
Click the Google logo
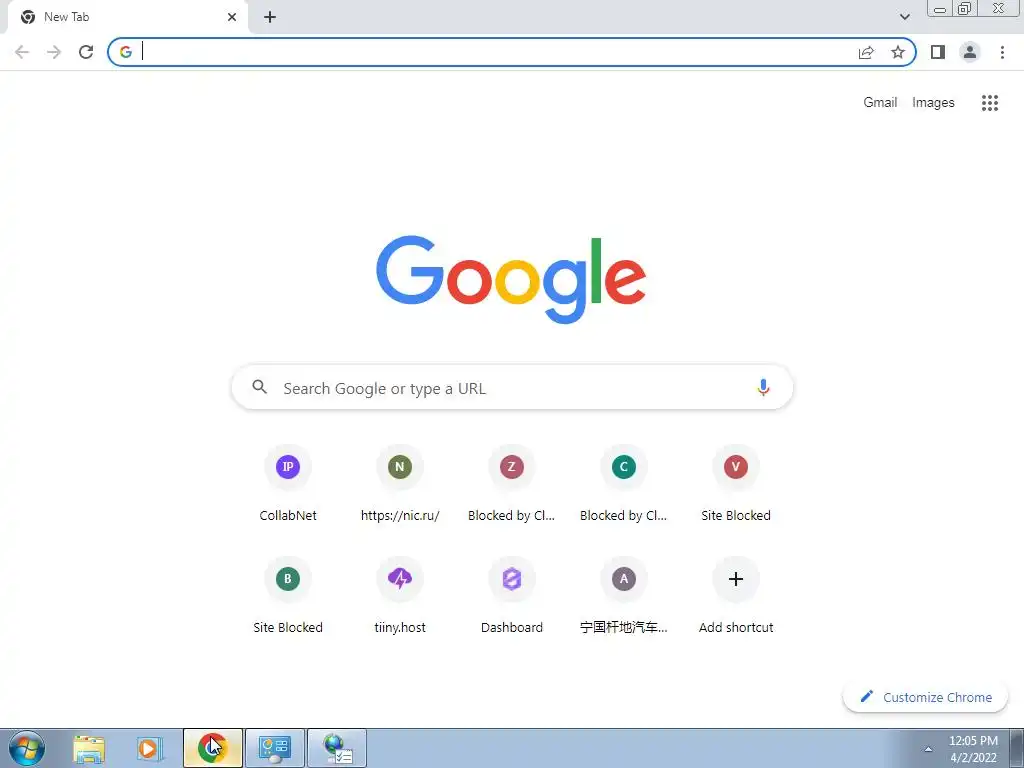point(511,279)
